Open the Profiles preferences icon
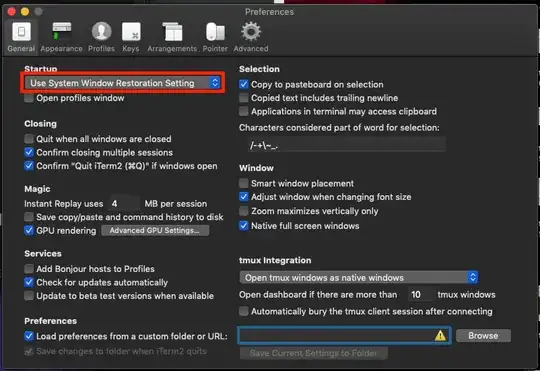 click(x=101, y=31)
